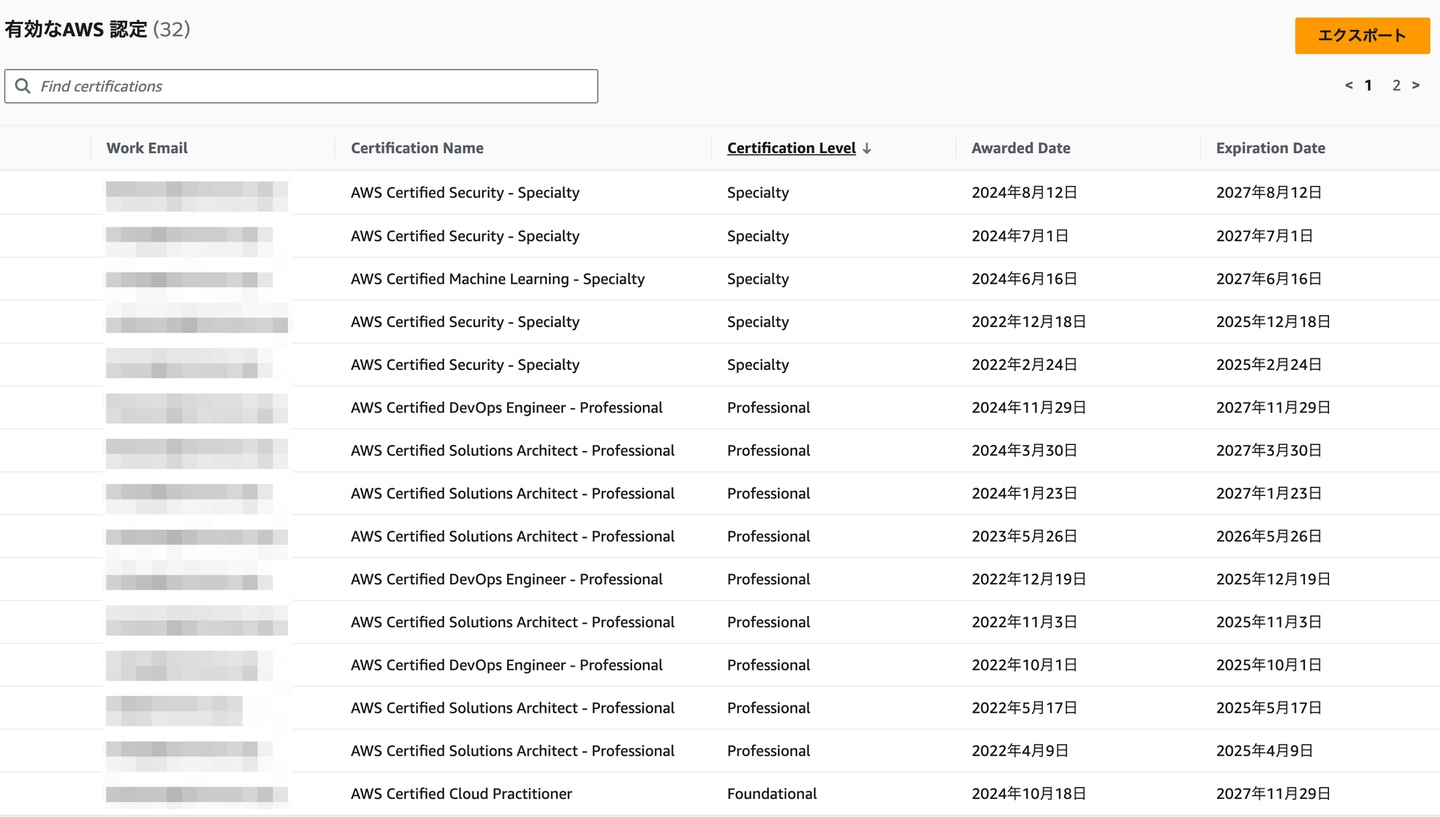Click the blurred email in first row

196,193
